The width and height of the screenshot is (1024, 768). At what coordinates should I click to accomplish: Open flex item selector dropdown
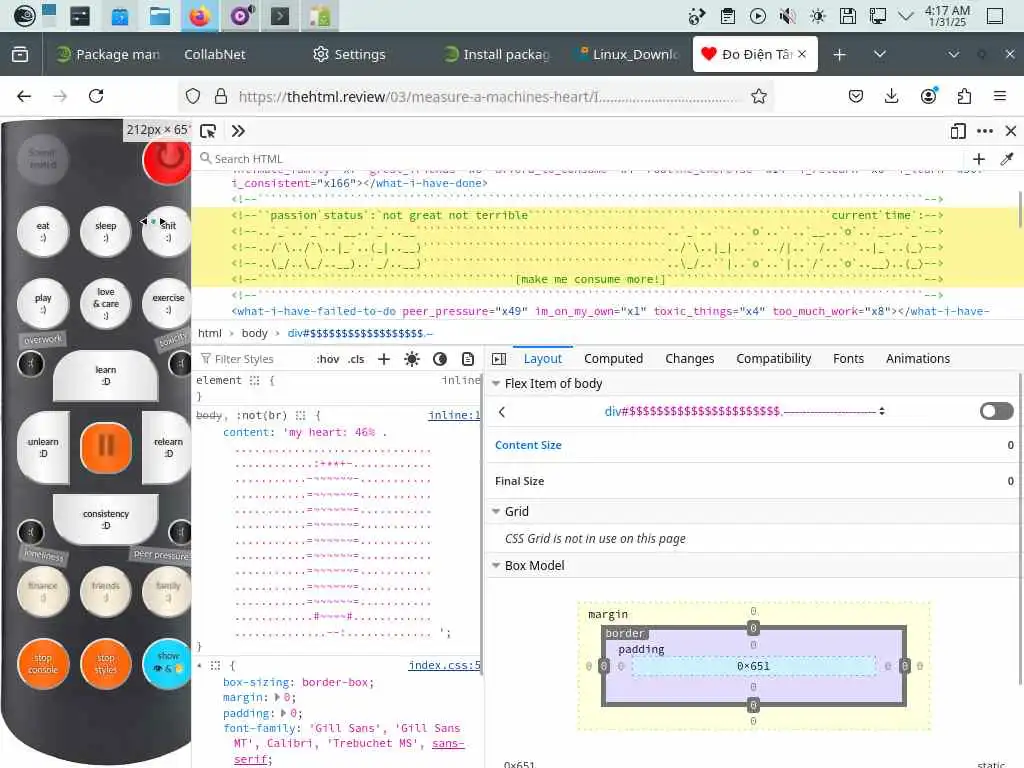coord(744,411)
